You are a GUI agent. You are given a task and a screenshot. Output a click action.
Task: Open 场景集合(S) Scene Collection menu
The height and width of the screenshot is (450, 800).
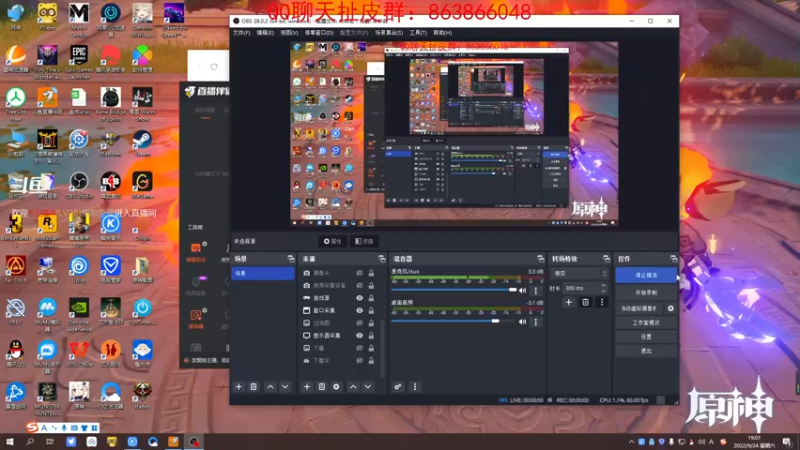[x=389, y=33]
